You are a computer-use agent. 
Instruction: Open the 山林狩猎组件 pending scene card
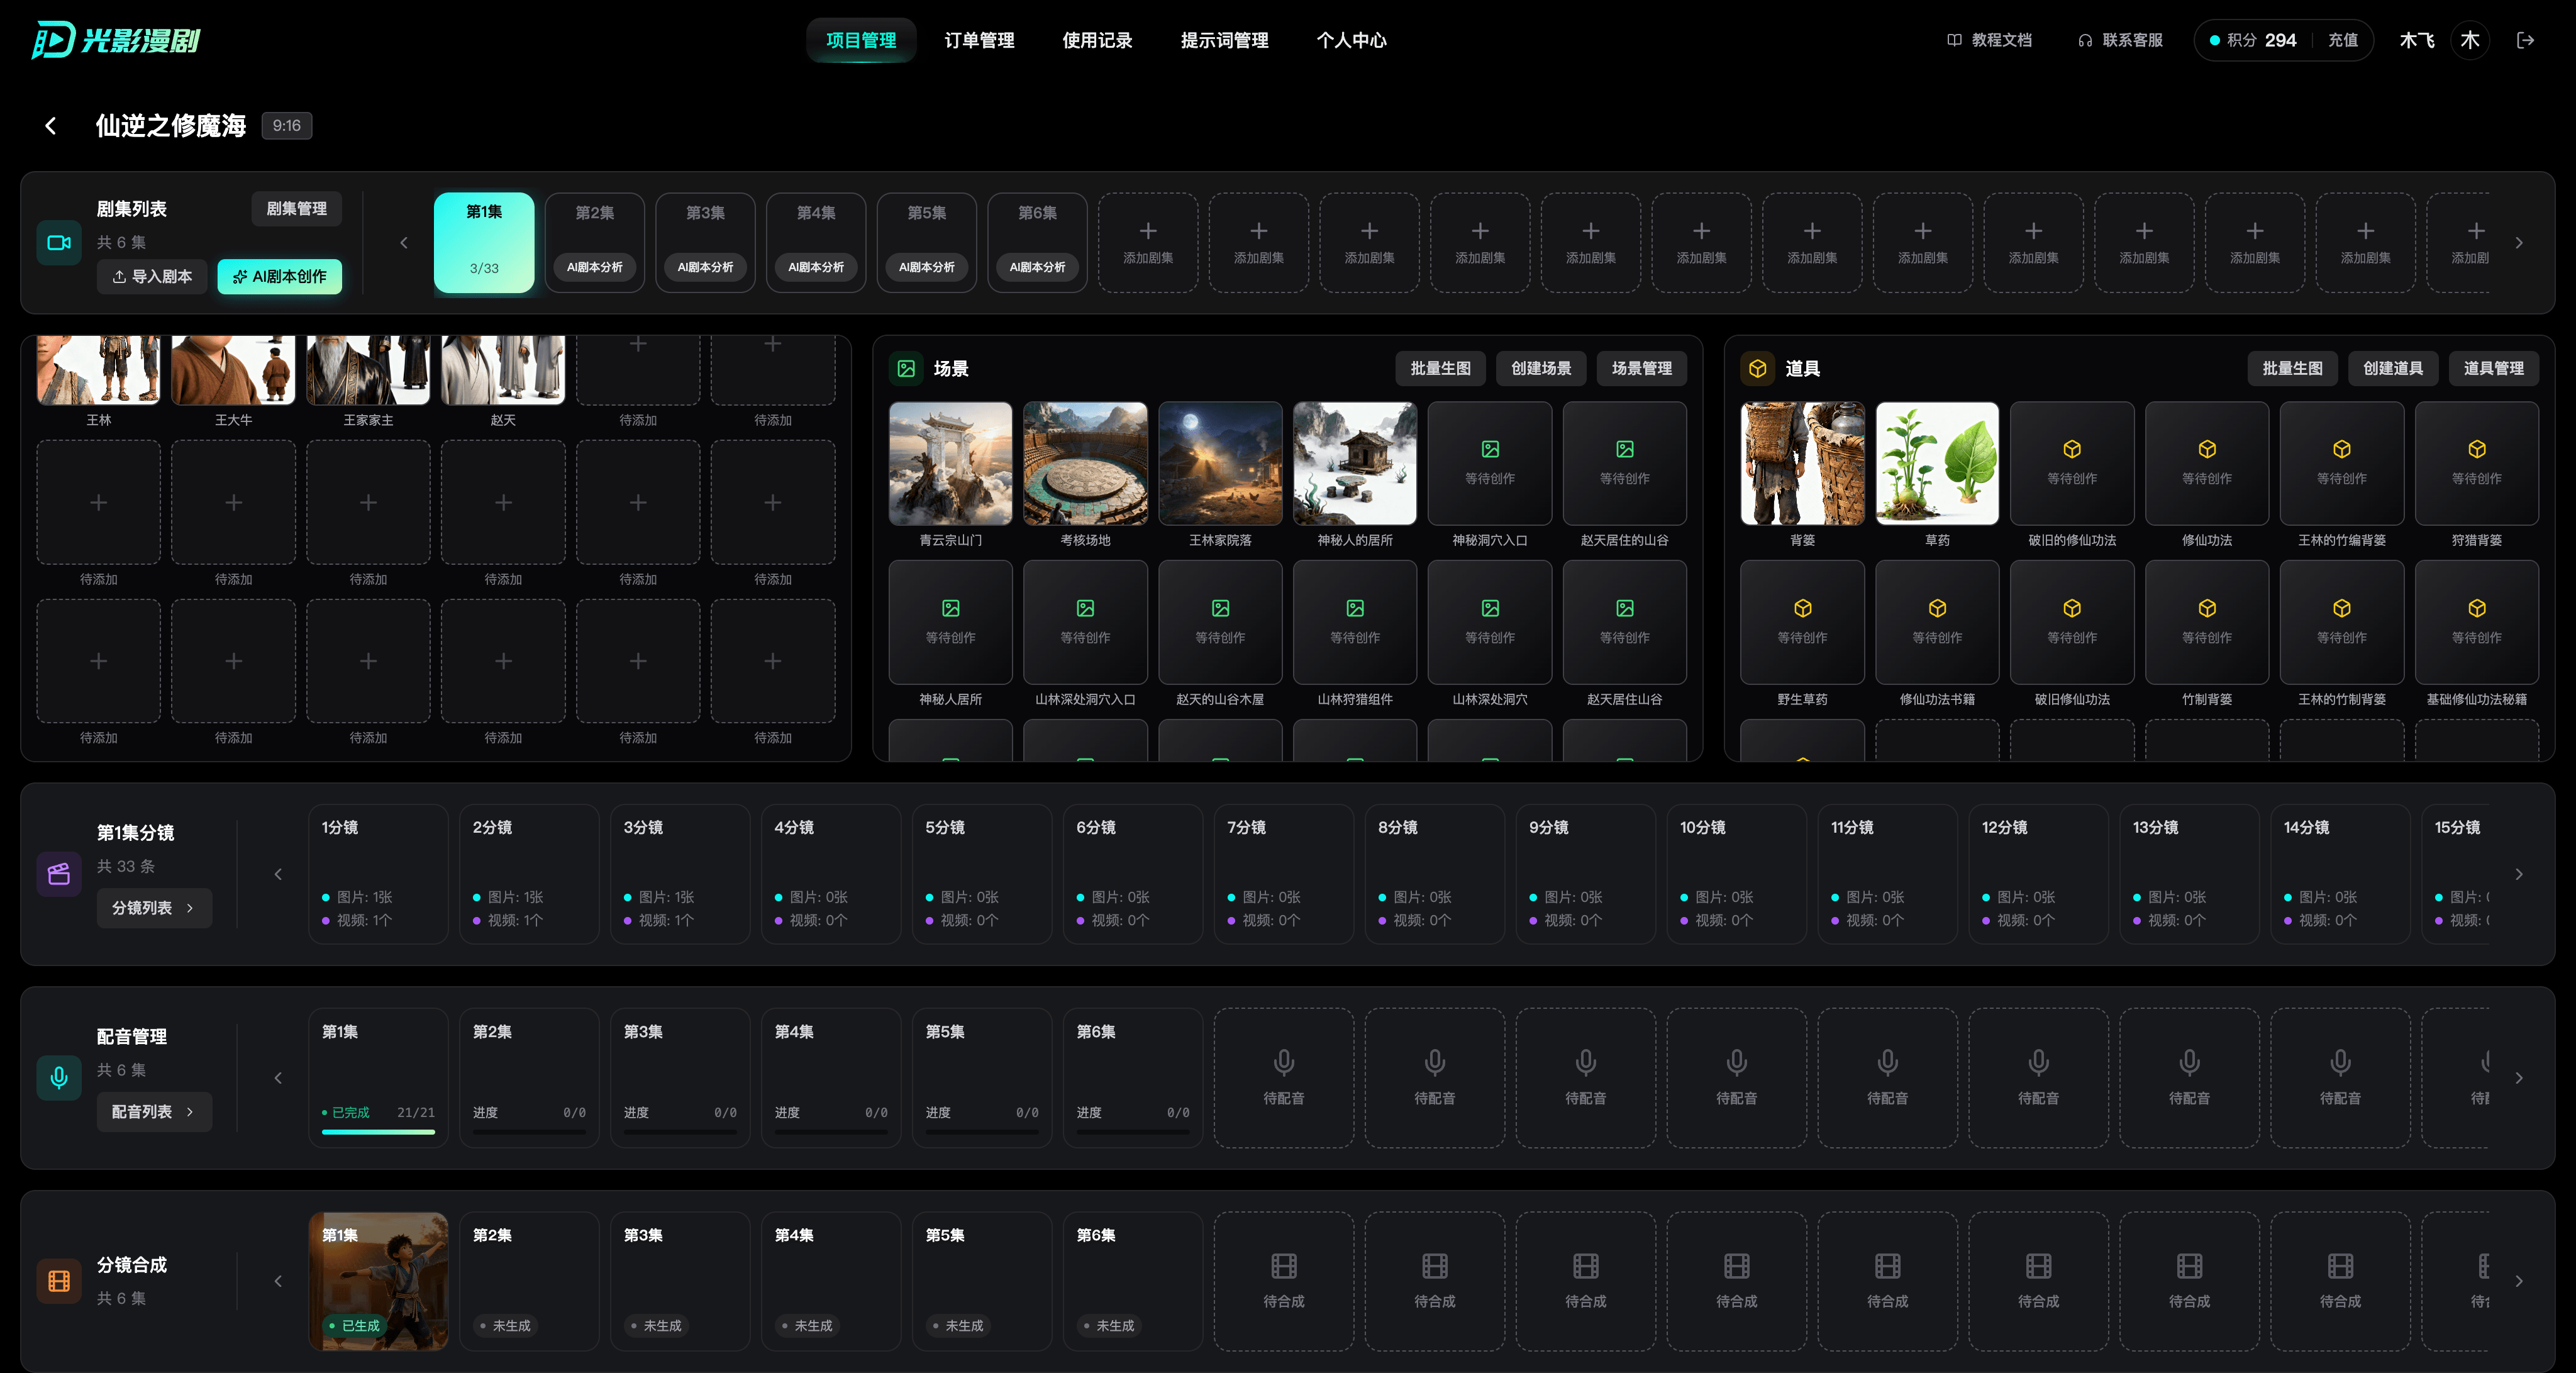(x=1355, y=622)
